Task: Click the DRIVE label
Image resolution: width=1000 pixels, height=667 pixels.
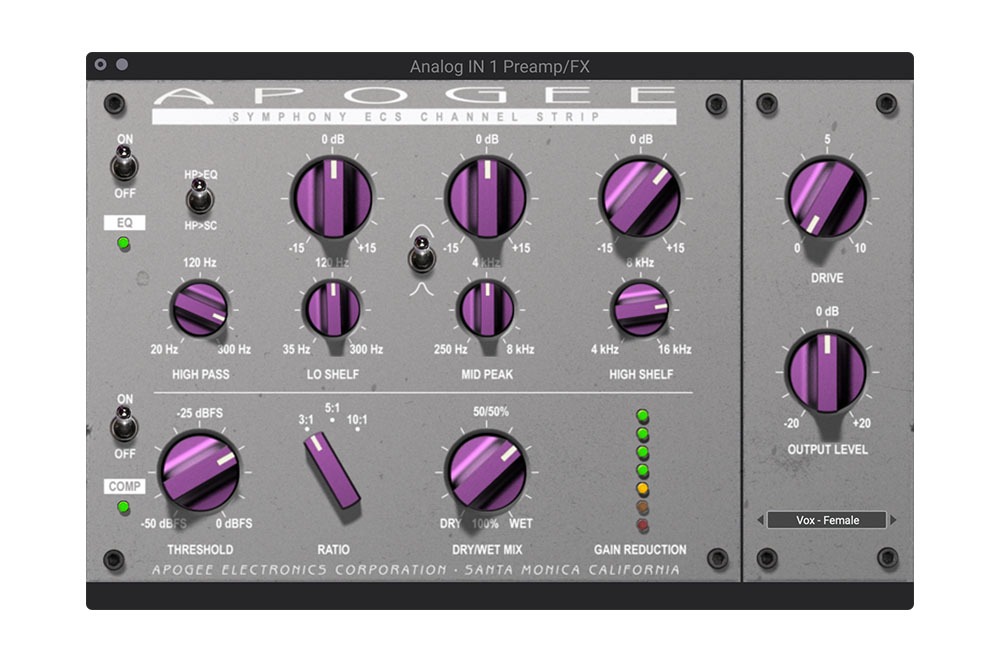Action: (827, 278)
